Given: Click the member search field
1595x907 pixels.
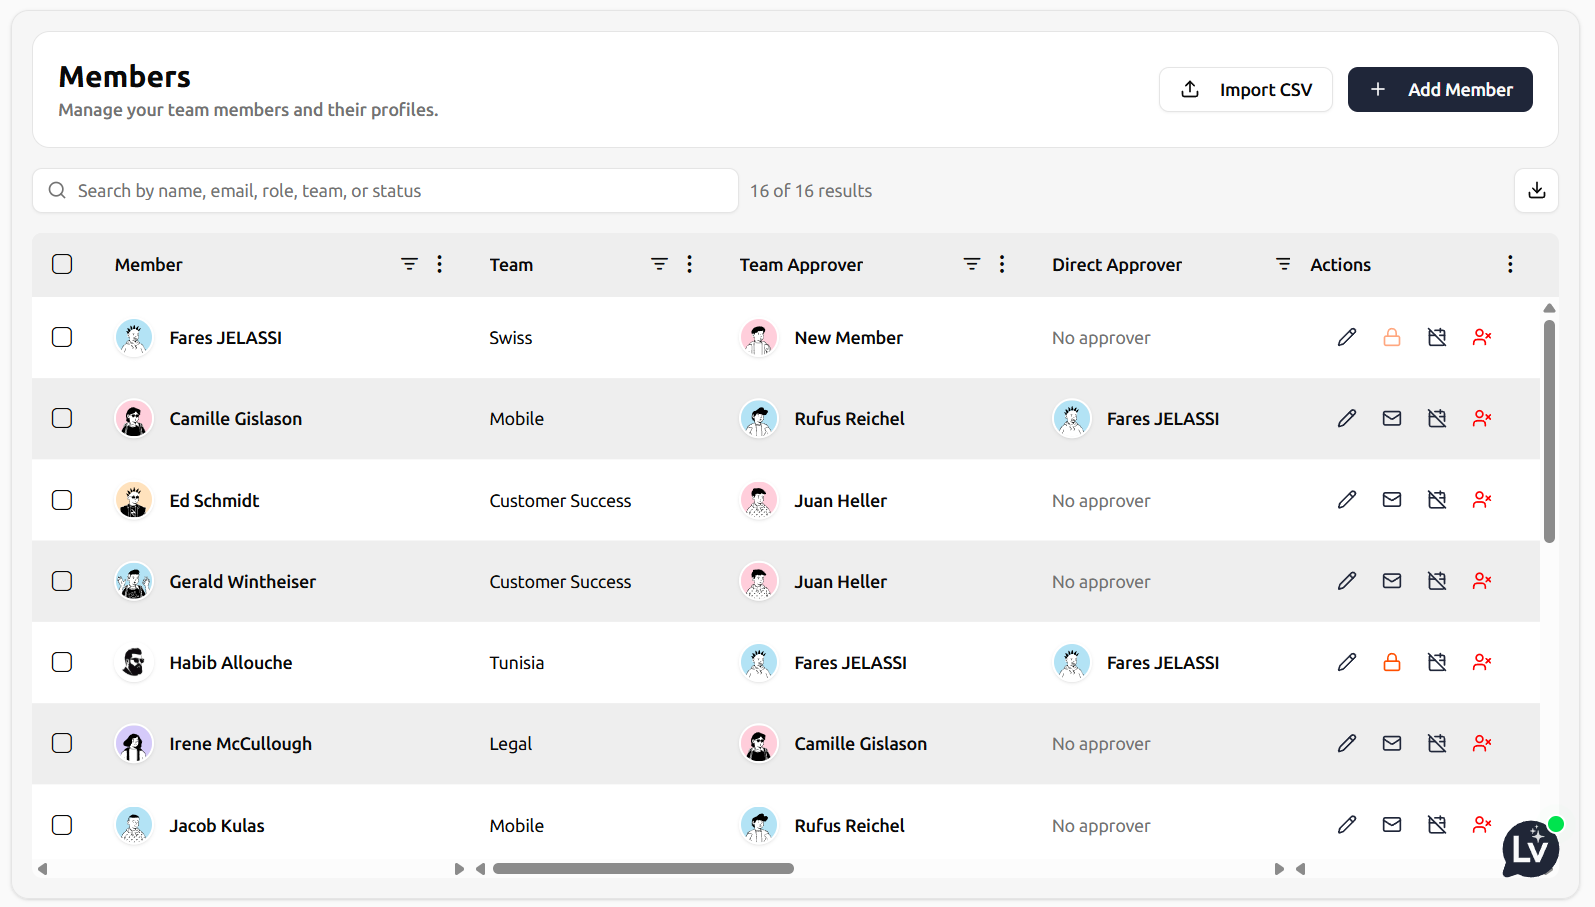Looking at the screenshot, I should [x=385, y=190].
